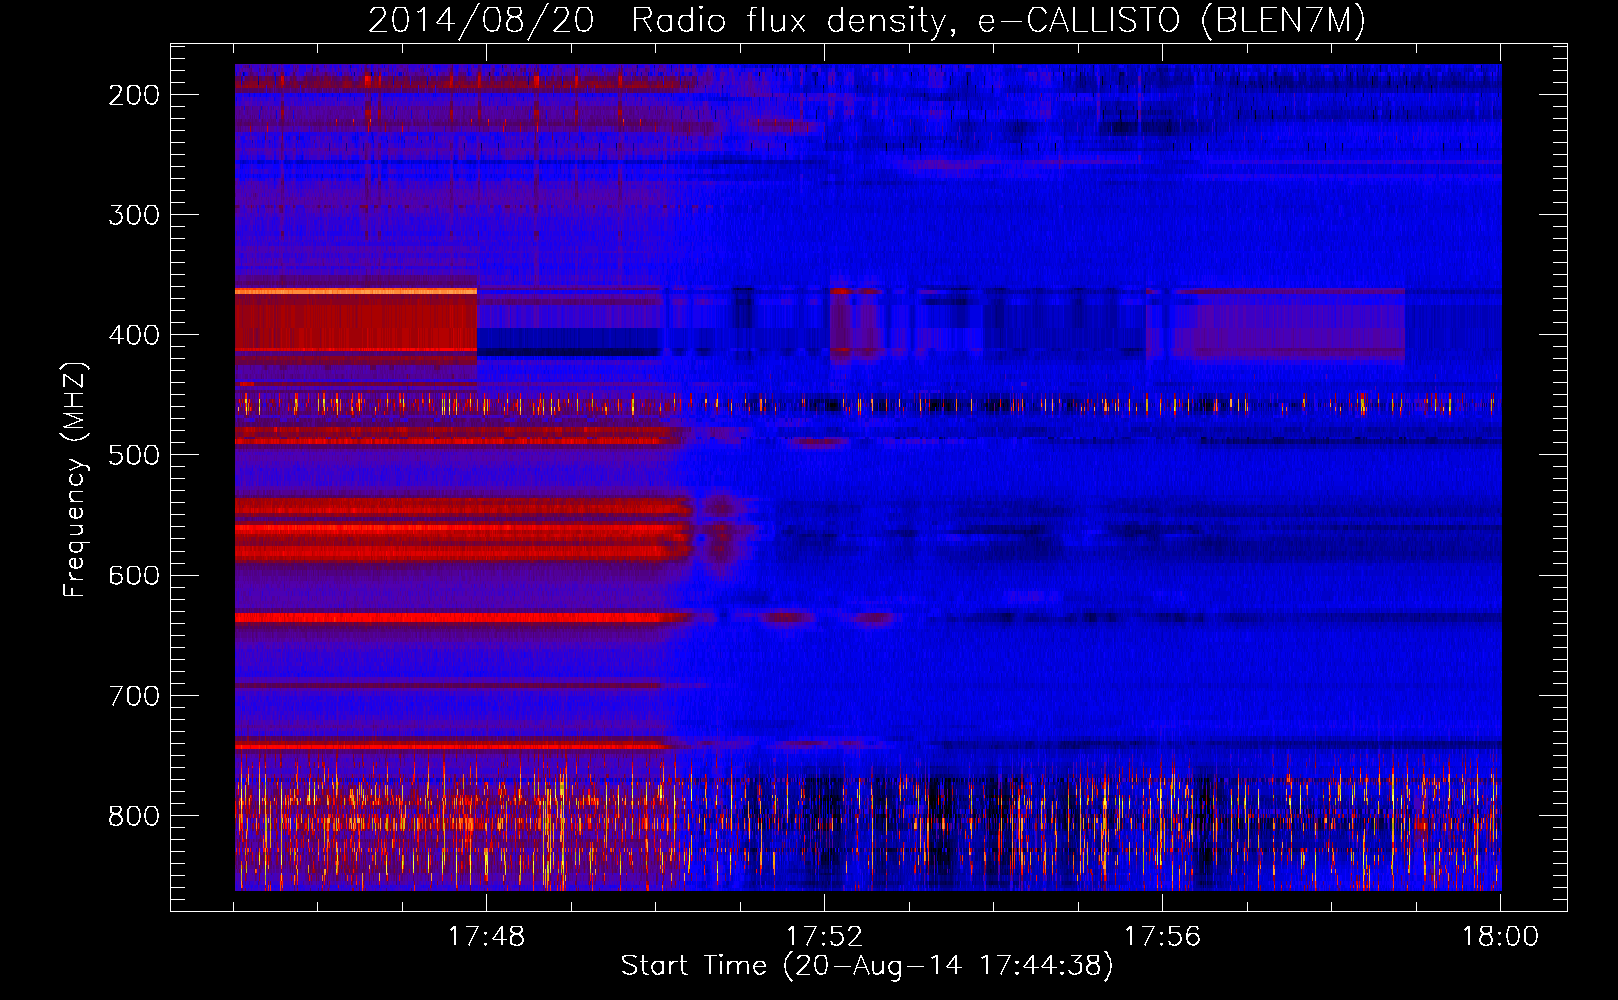Screen dimensions: 1618x1000
Task: Click the 'Start Time (20-Aug-14 17:44:38)' label
Action: tap(867, 966)
